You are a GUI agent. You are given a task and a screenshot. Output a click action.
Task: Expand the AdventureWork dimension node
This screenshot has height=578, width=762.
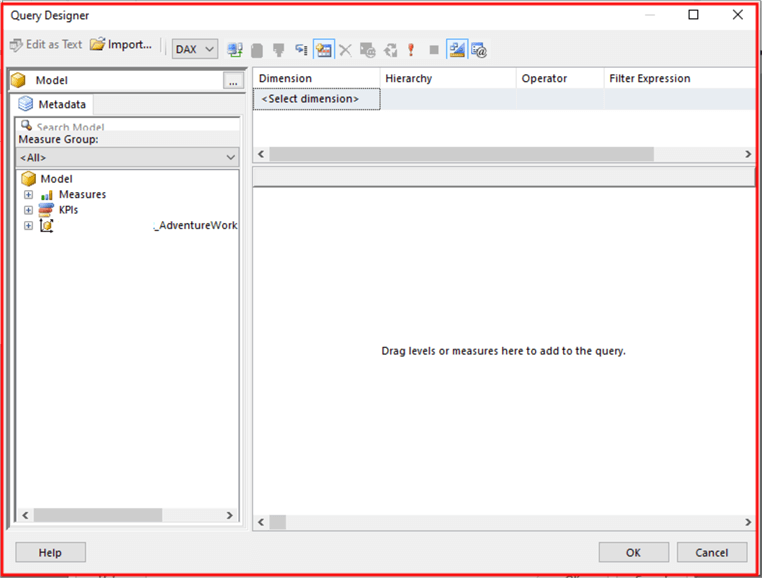point(28,226)
